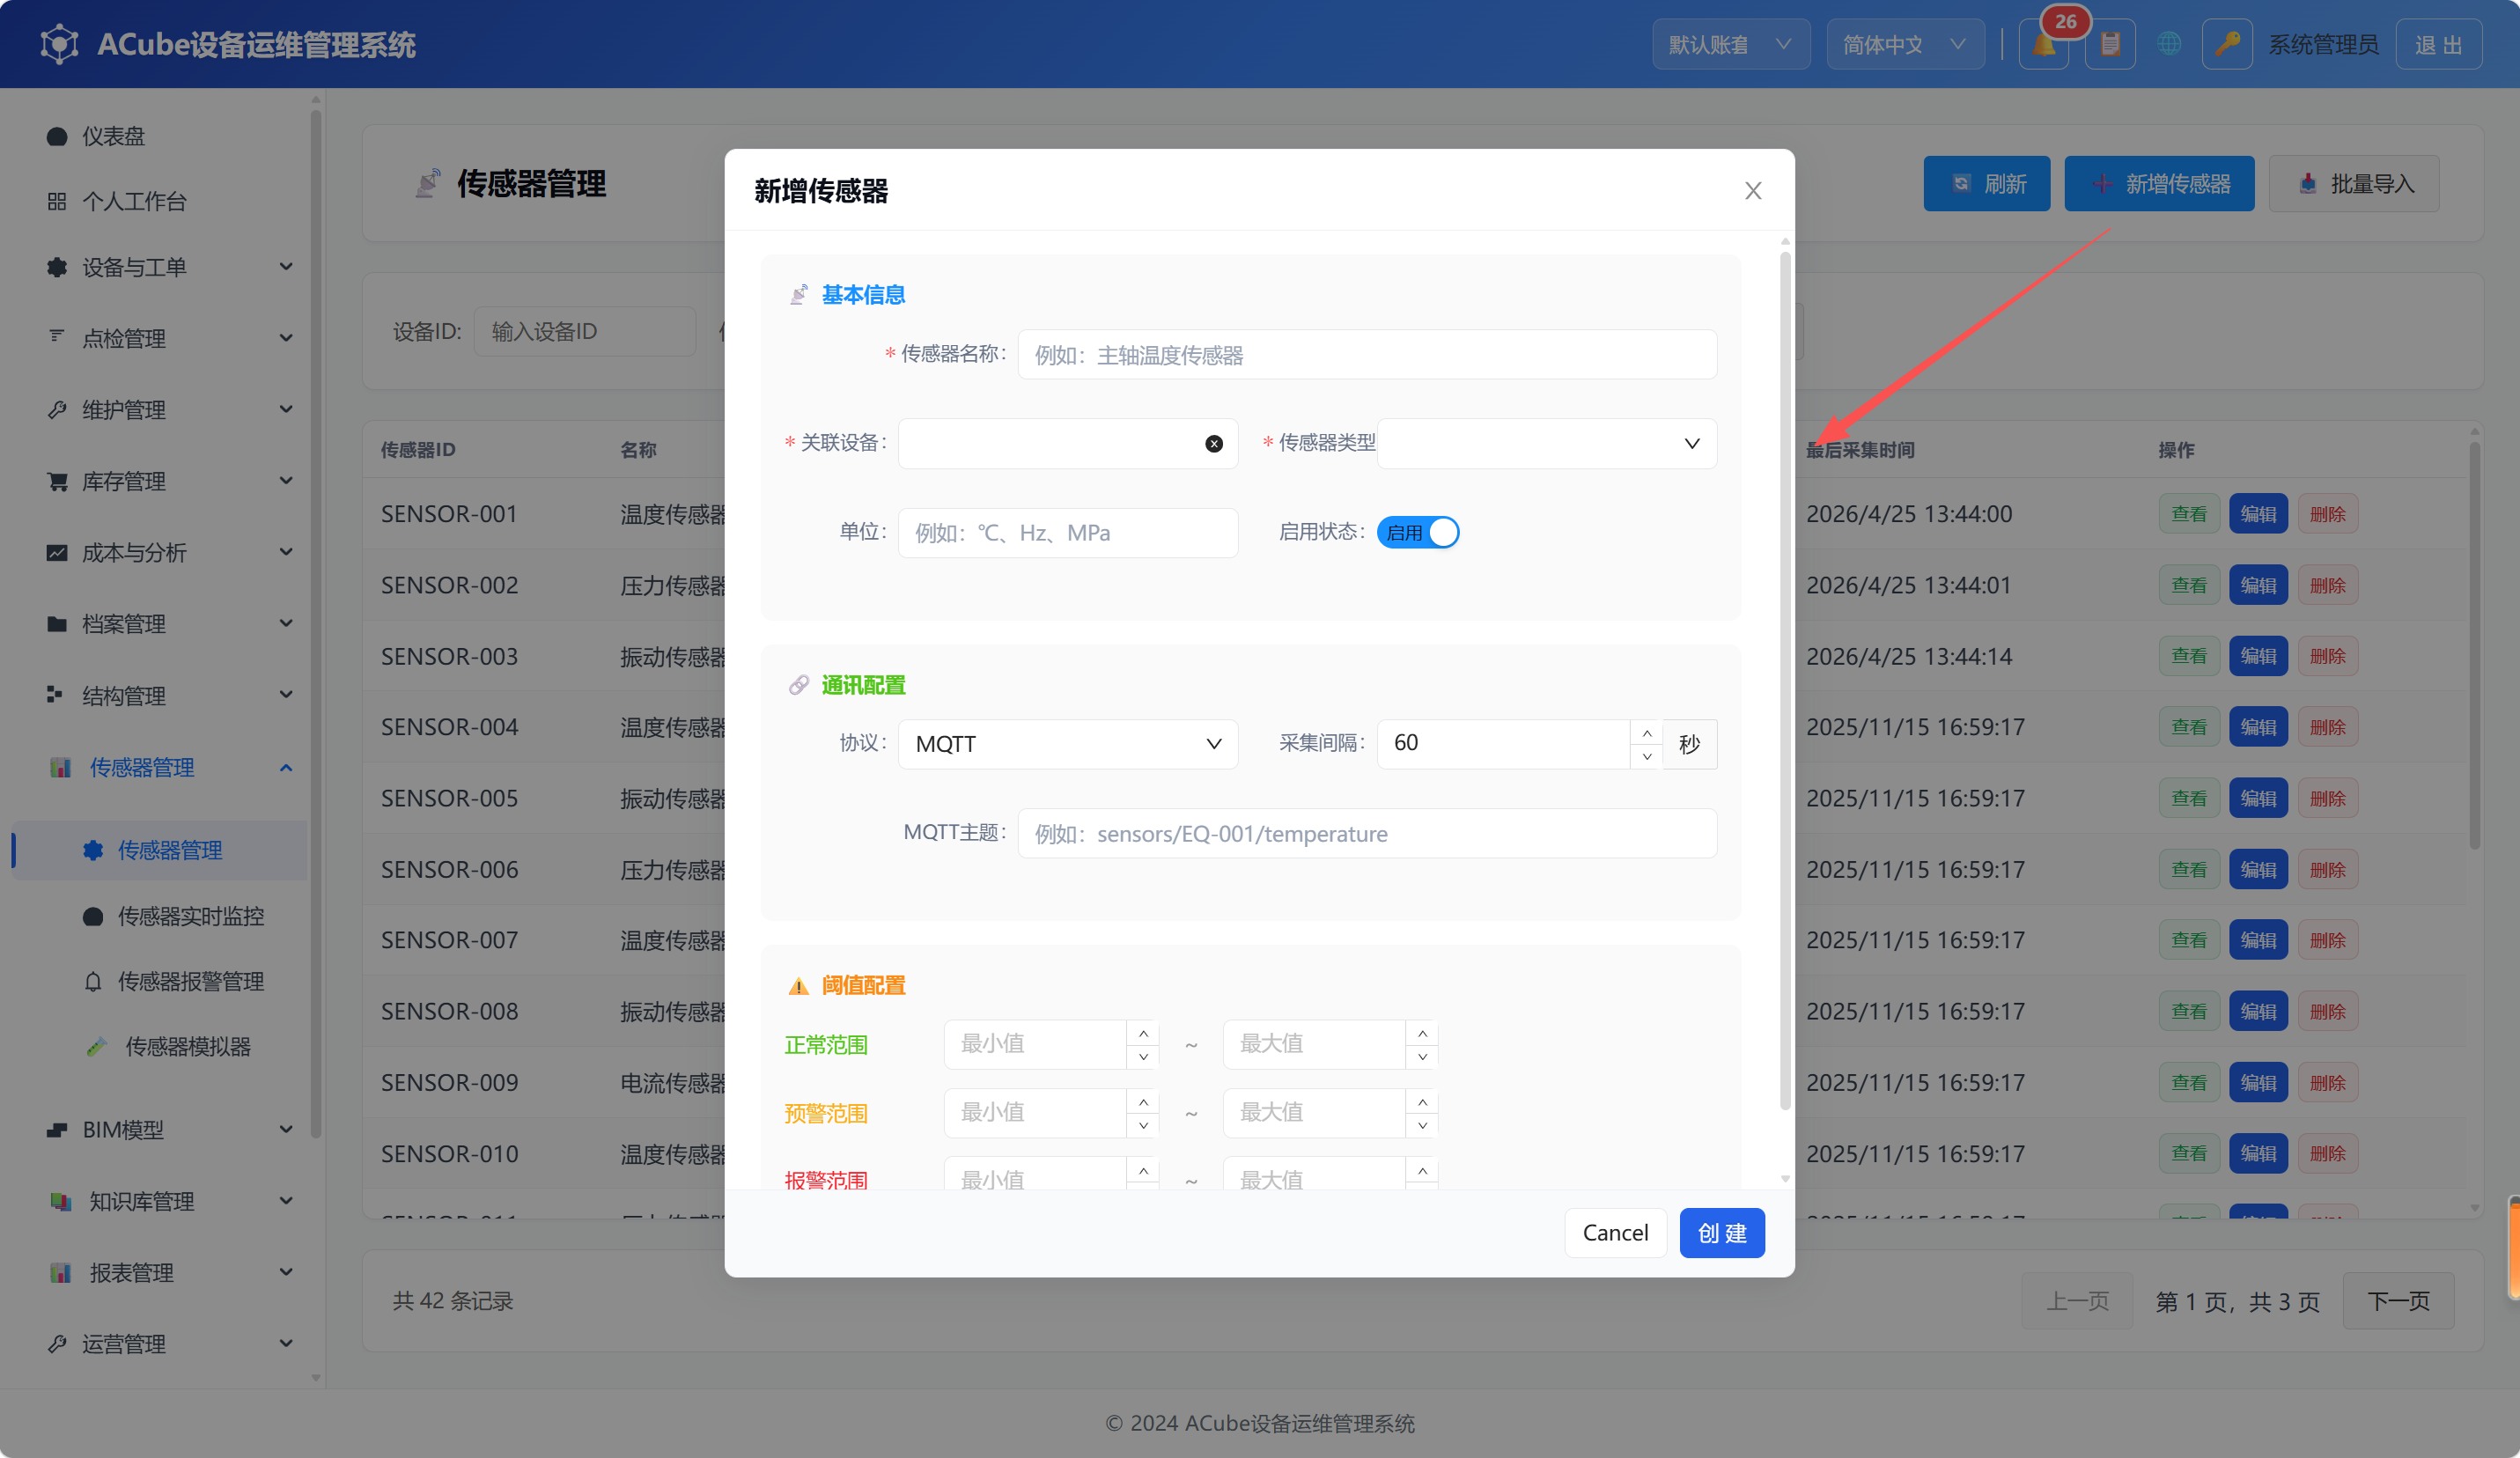Click the 退出 button
The image size is (2520, 1458).
2438,44
